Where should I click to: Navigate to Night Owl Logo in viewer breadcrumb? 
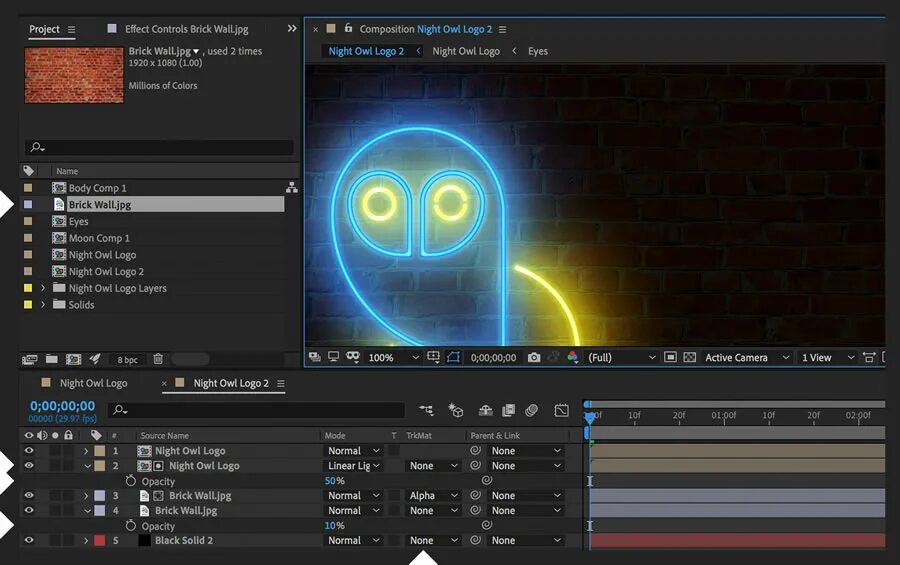(466, 51)
